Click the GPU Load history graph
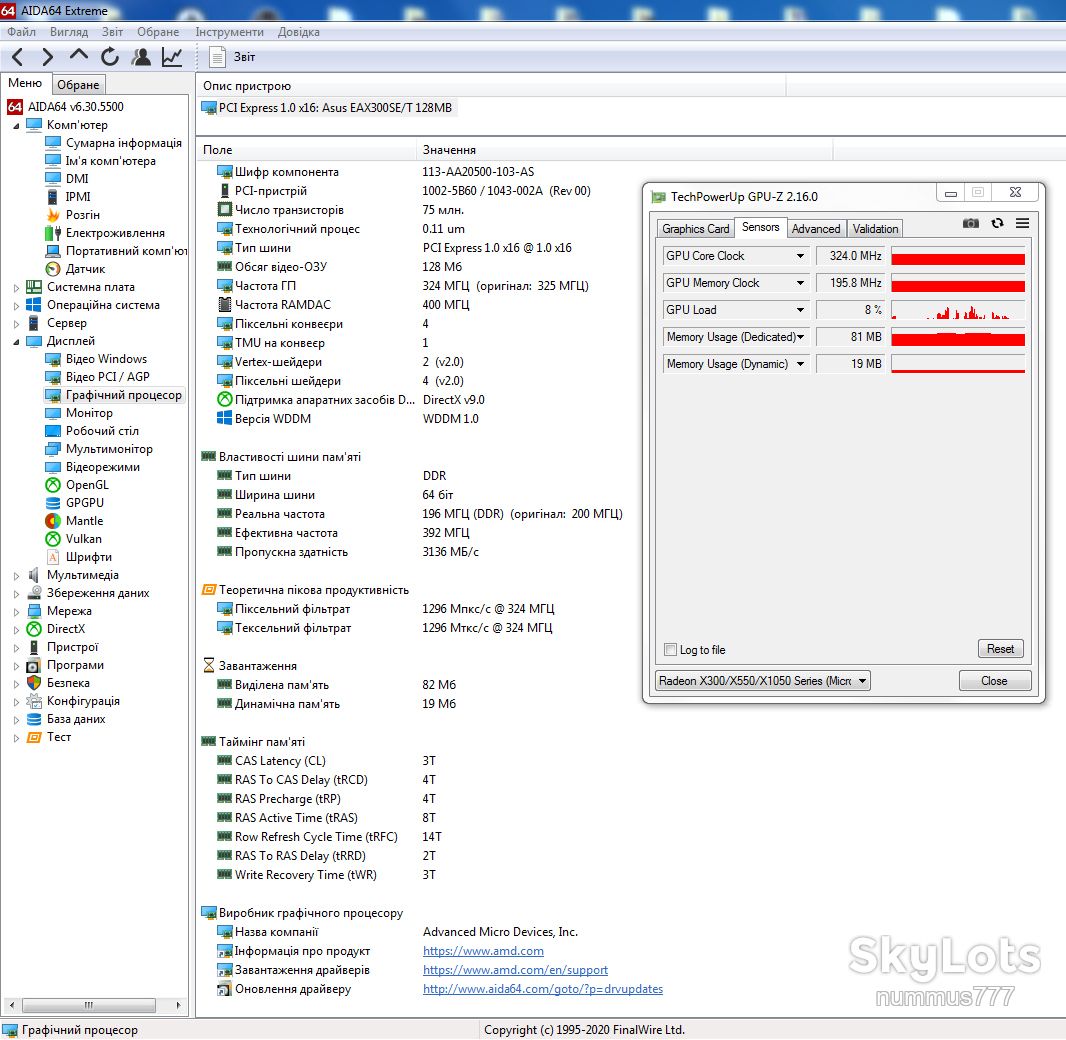 point(958,310)
